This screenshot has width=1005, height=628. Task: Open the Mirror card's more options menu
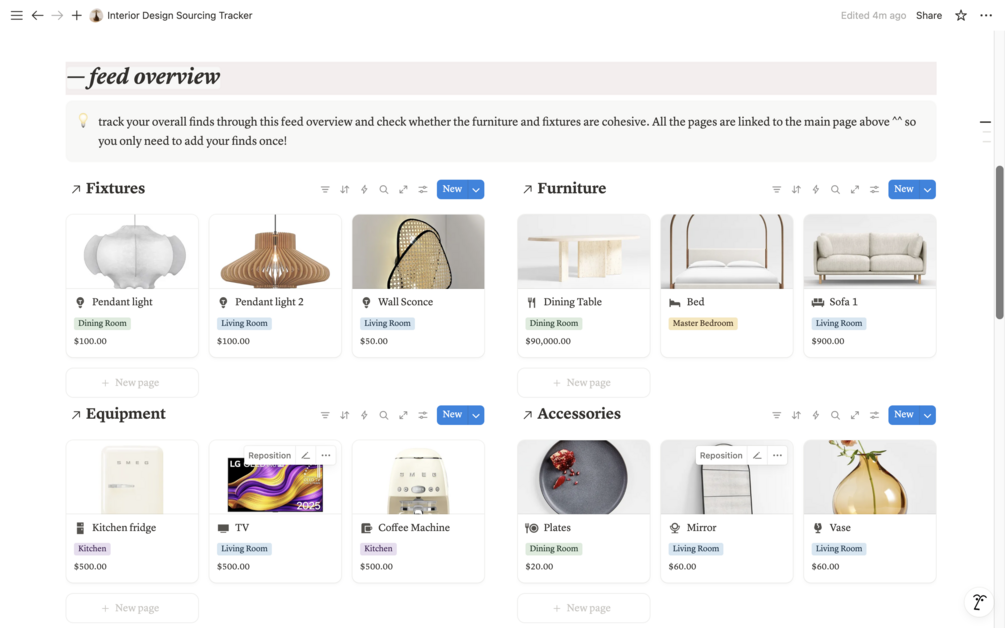pos(777,455)
